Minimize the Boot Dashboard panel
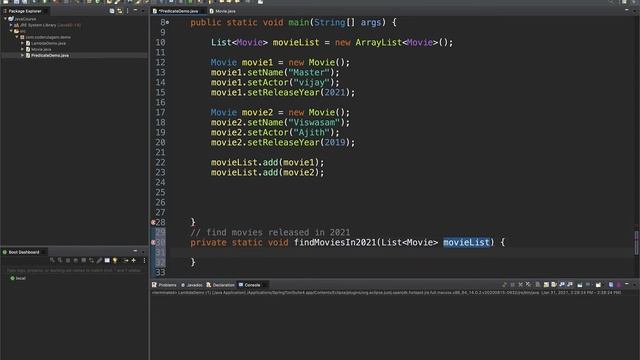Viewport: 640px width, 360px height. pyautogui.click(x=136, y=251)
